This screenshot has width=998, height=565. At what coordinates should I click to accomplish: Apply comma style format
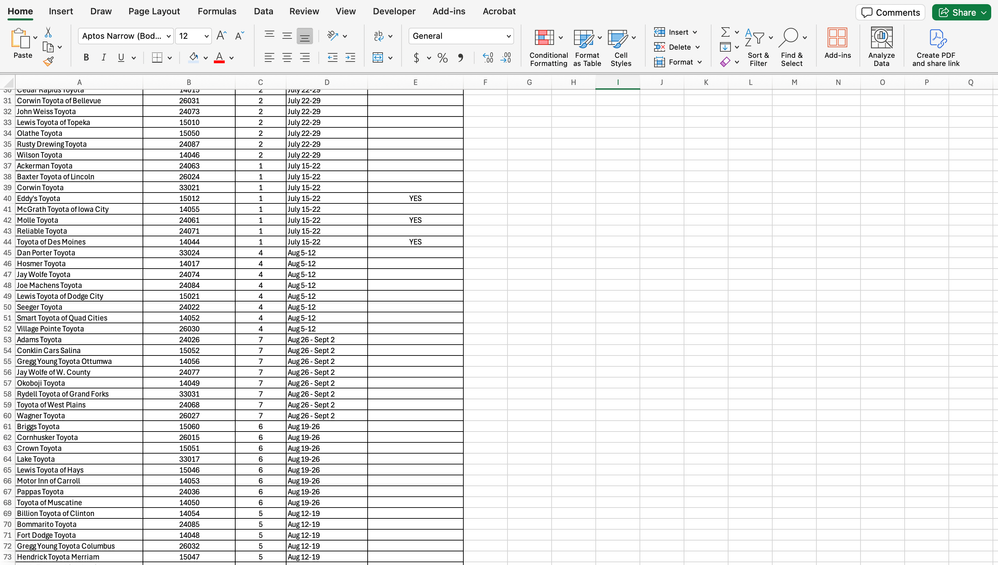pyautogui.click(x=460, y=58)
